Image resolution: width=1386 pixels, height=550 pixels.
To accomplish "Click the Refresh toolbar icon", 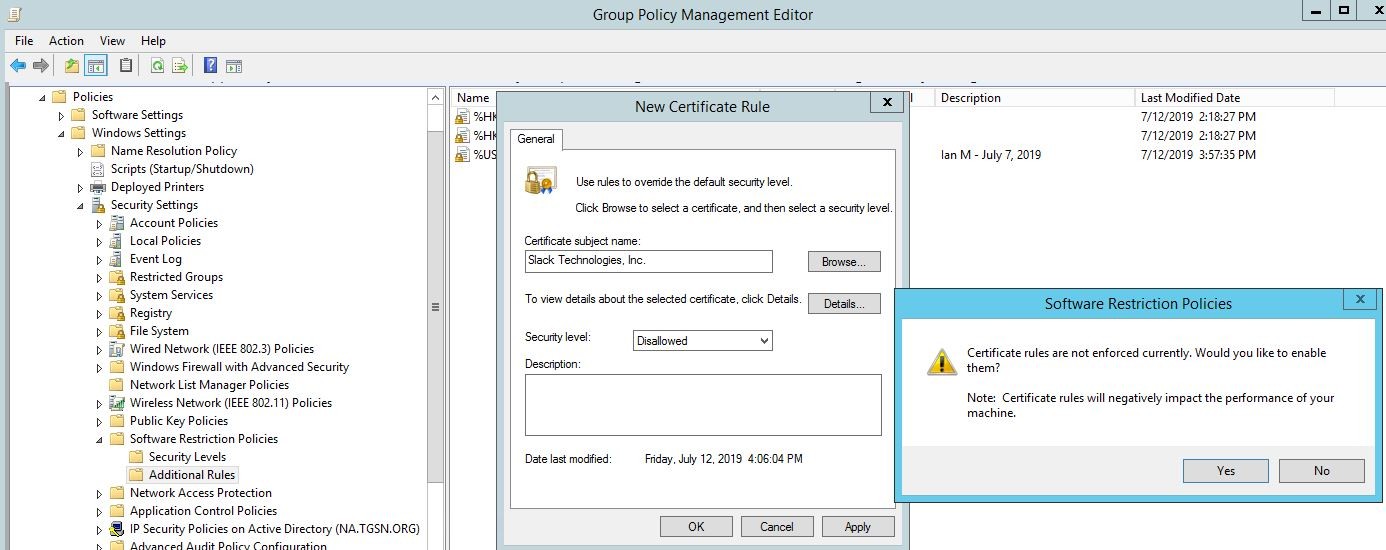I will (157, 66).
